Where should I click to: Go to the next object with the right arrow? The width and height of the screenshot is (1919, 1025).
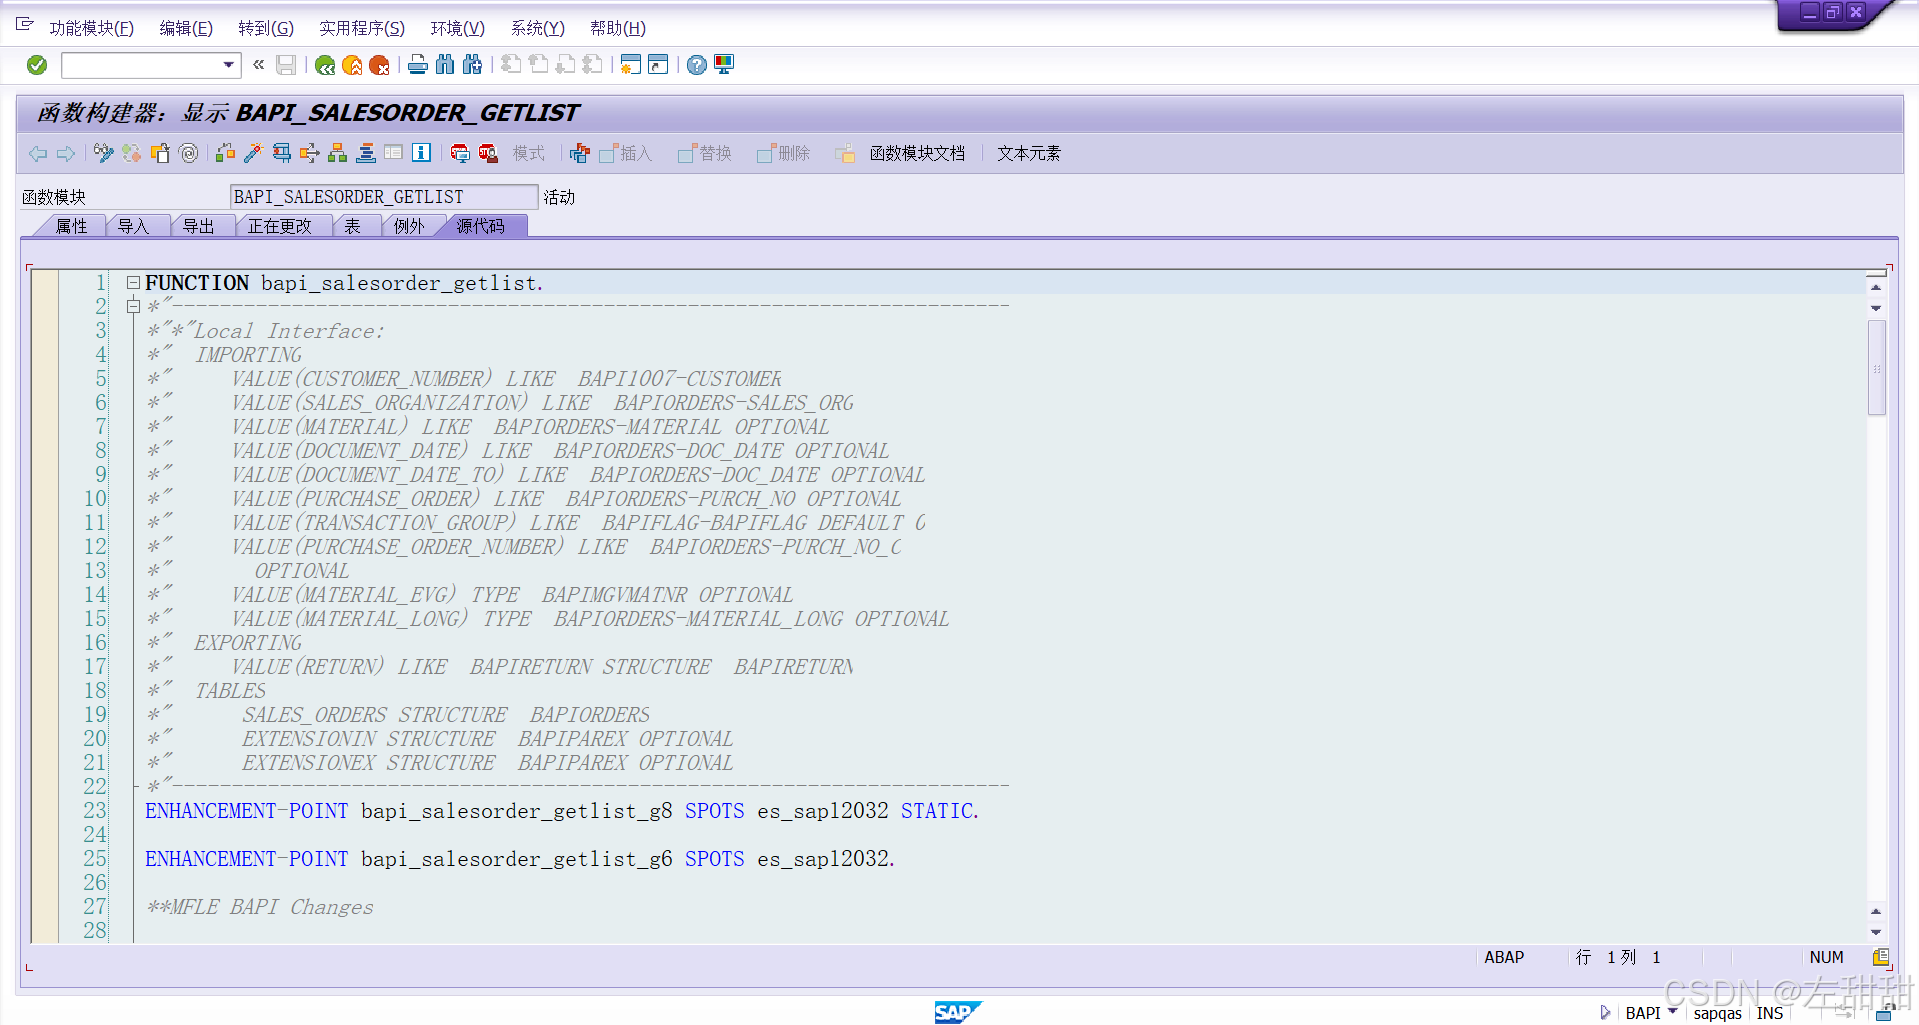[x=66, y=153]
